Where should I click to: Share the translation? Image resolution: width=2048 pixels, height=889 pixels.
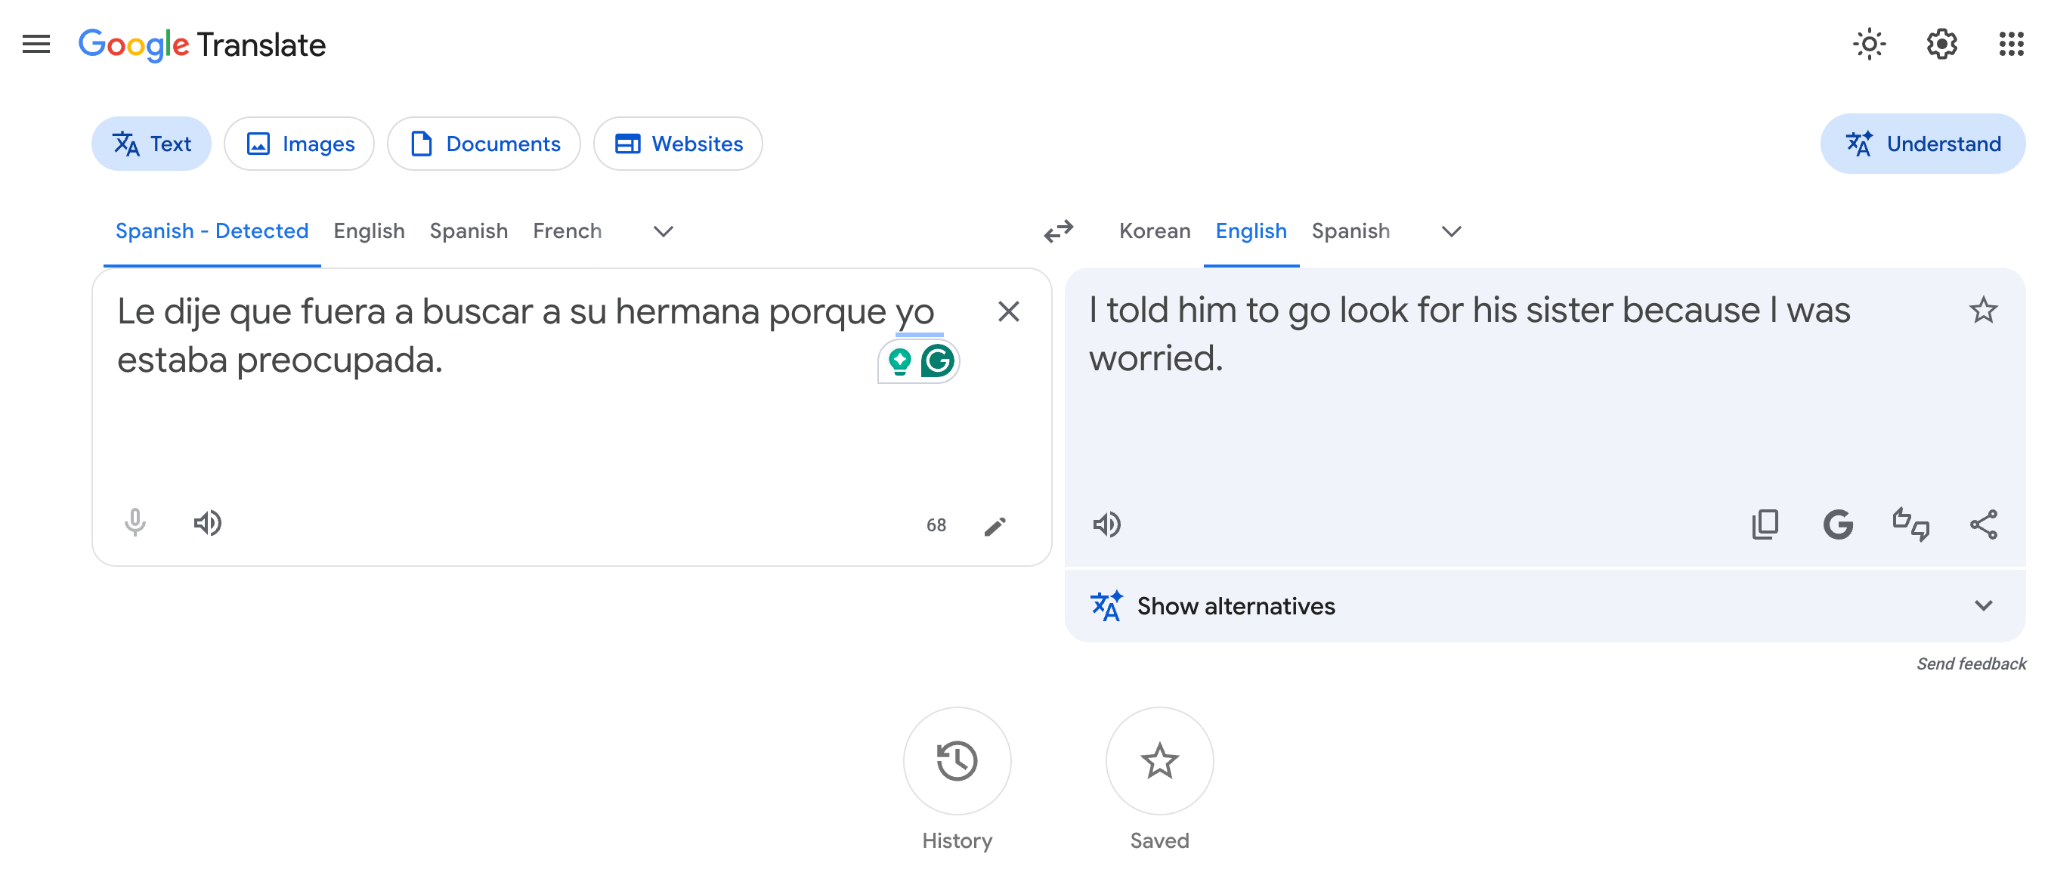(1984, 524)
